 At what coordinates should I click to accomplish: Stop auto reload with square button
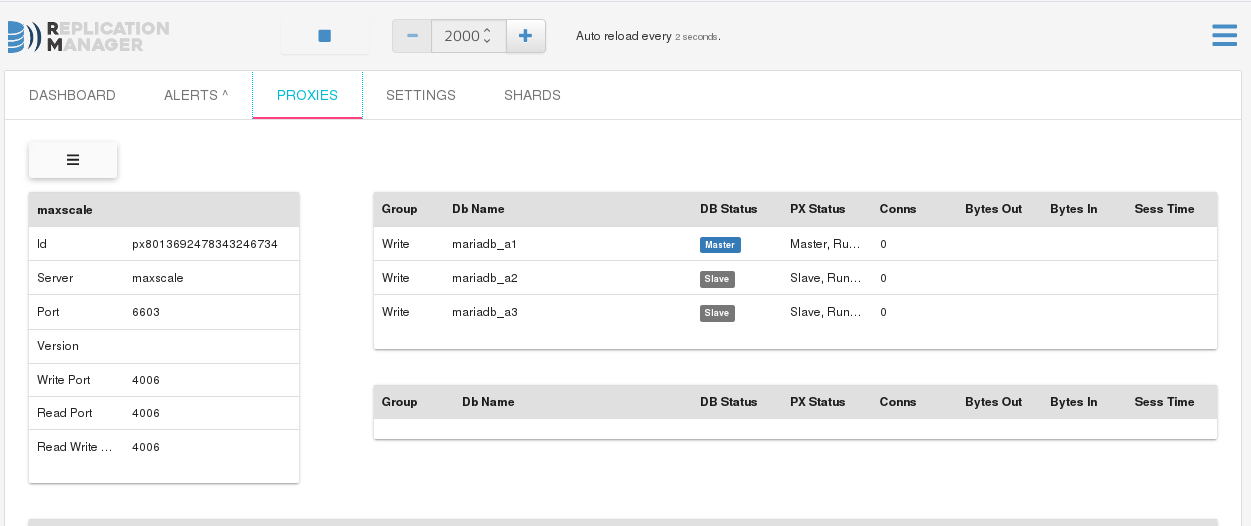point(325,36)
